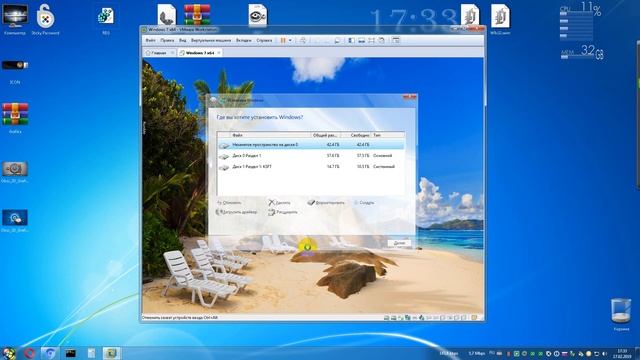The image size is (640, 360).
Task: Click the Windows Start button
Action: point(9,353)
